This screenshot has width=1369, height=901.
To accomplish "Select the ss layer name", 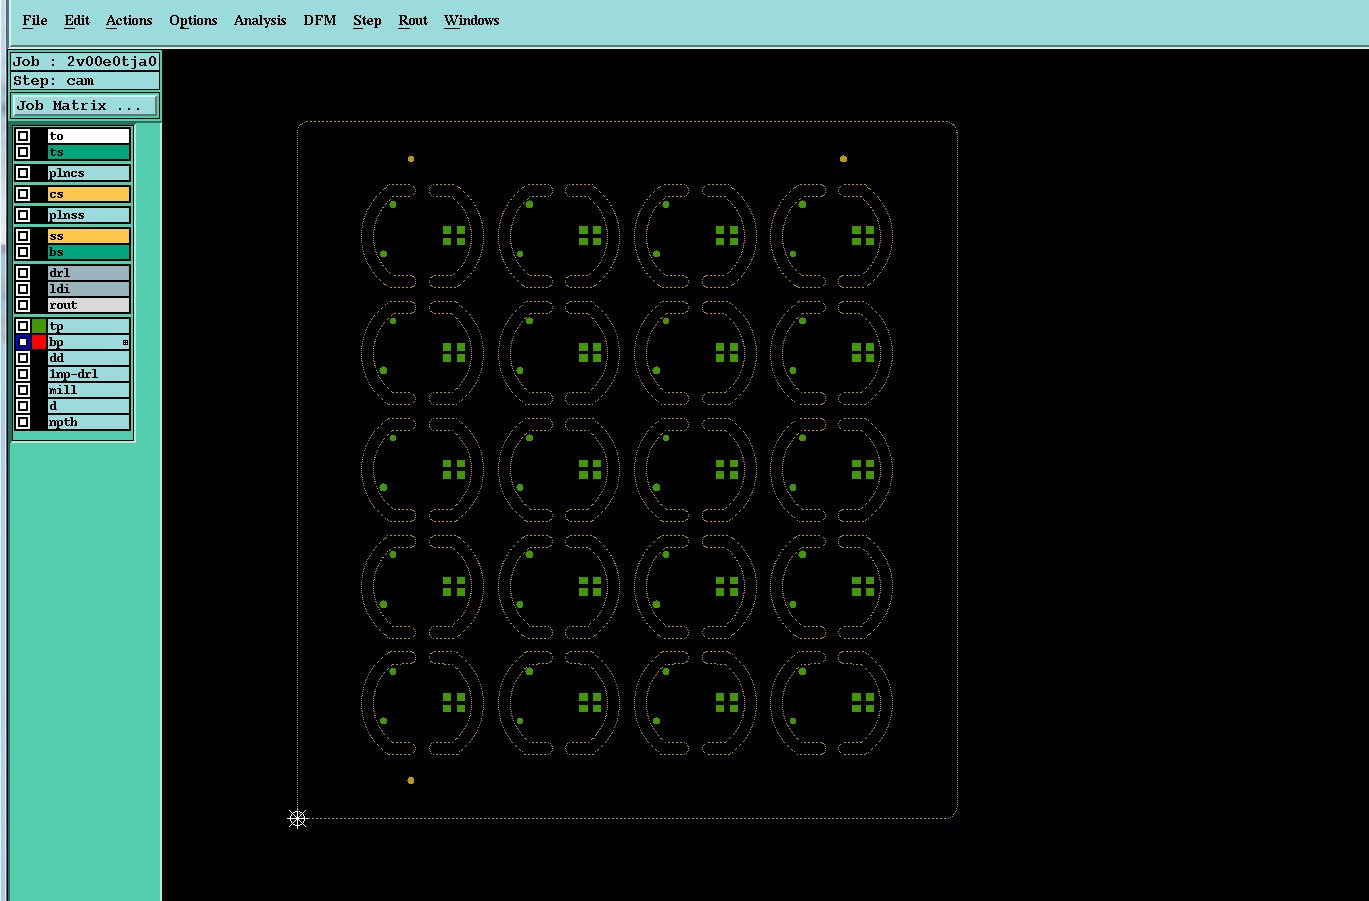I will coord(89,236).
